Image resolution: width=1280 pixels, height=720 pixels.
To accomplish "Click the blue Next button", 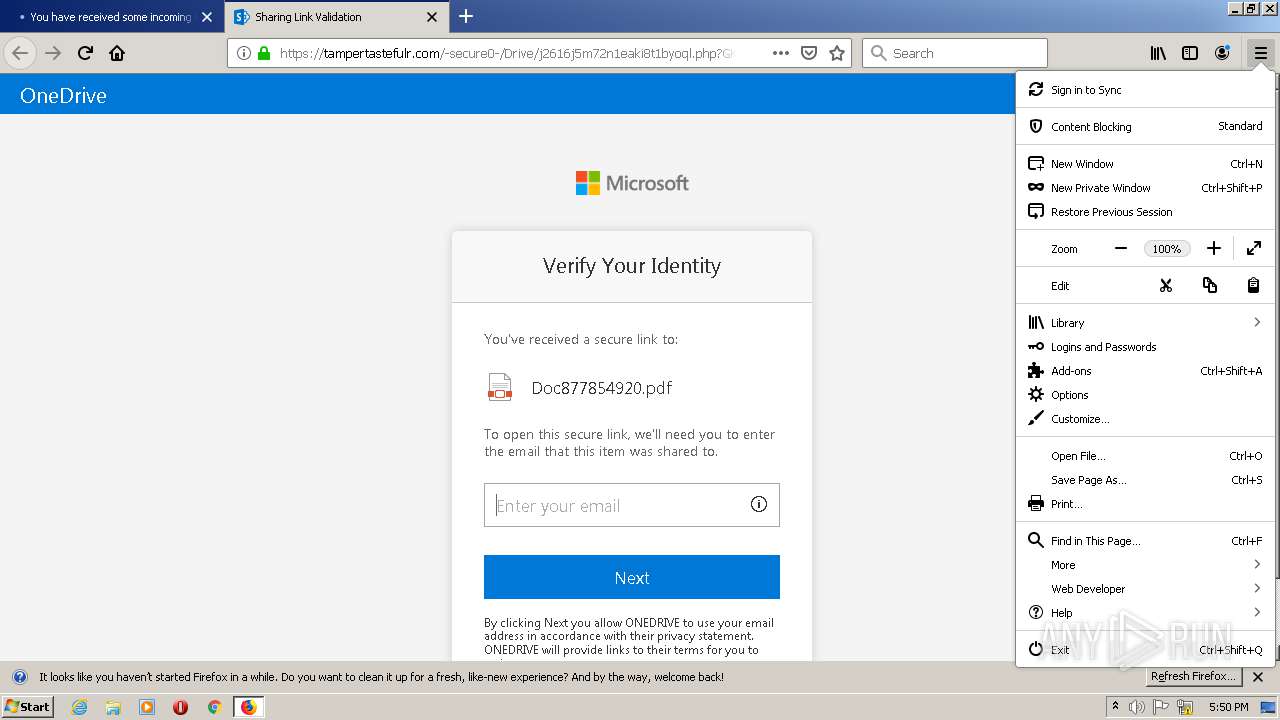I will pyautogui.click(x=631, y=577).
